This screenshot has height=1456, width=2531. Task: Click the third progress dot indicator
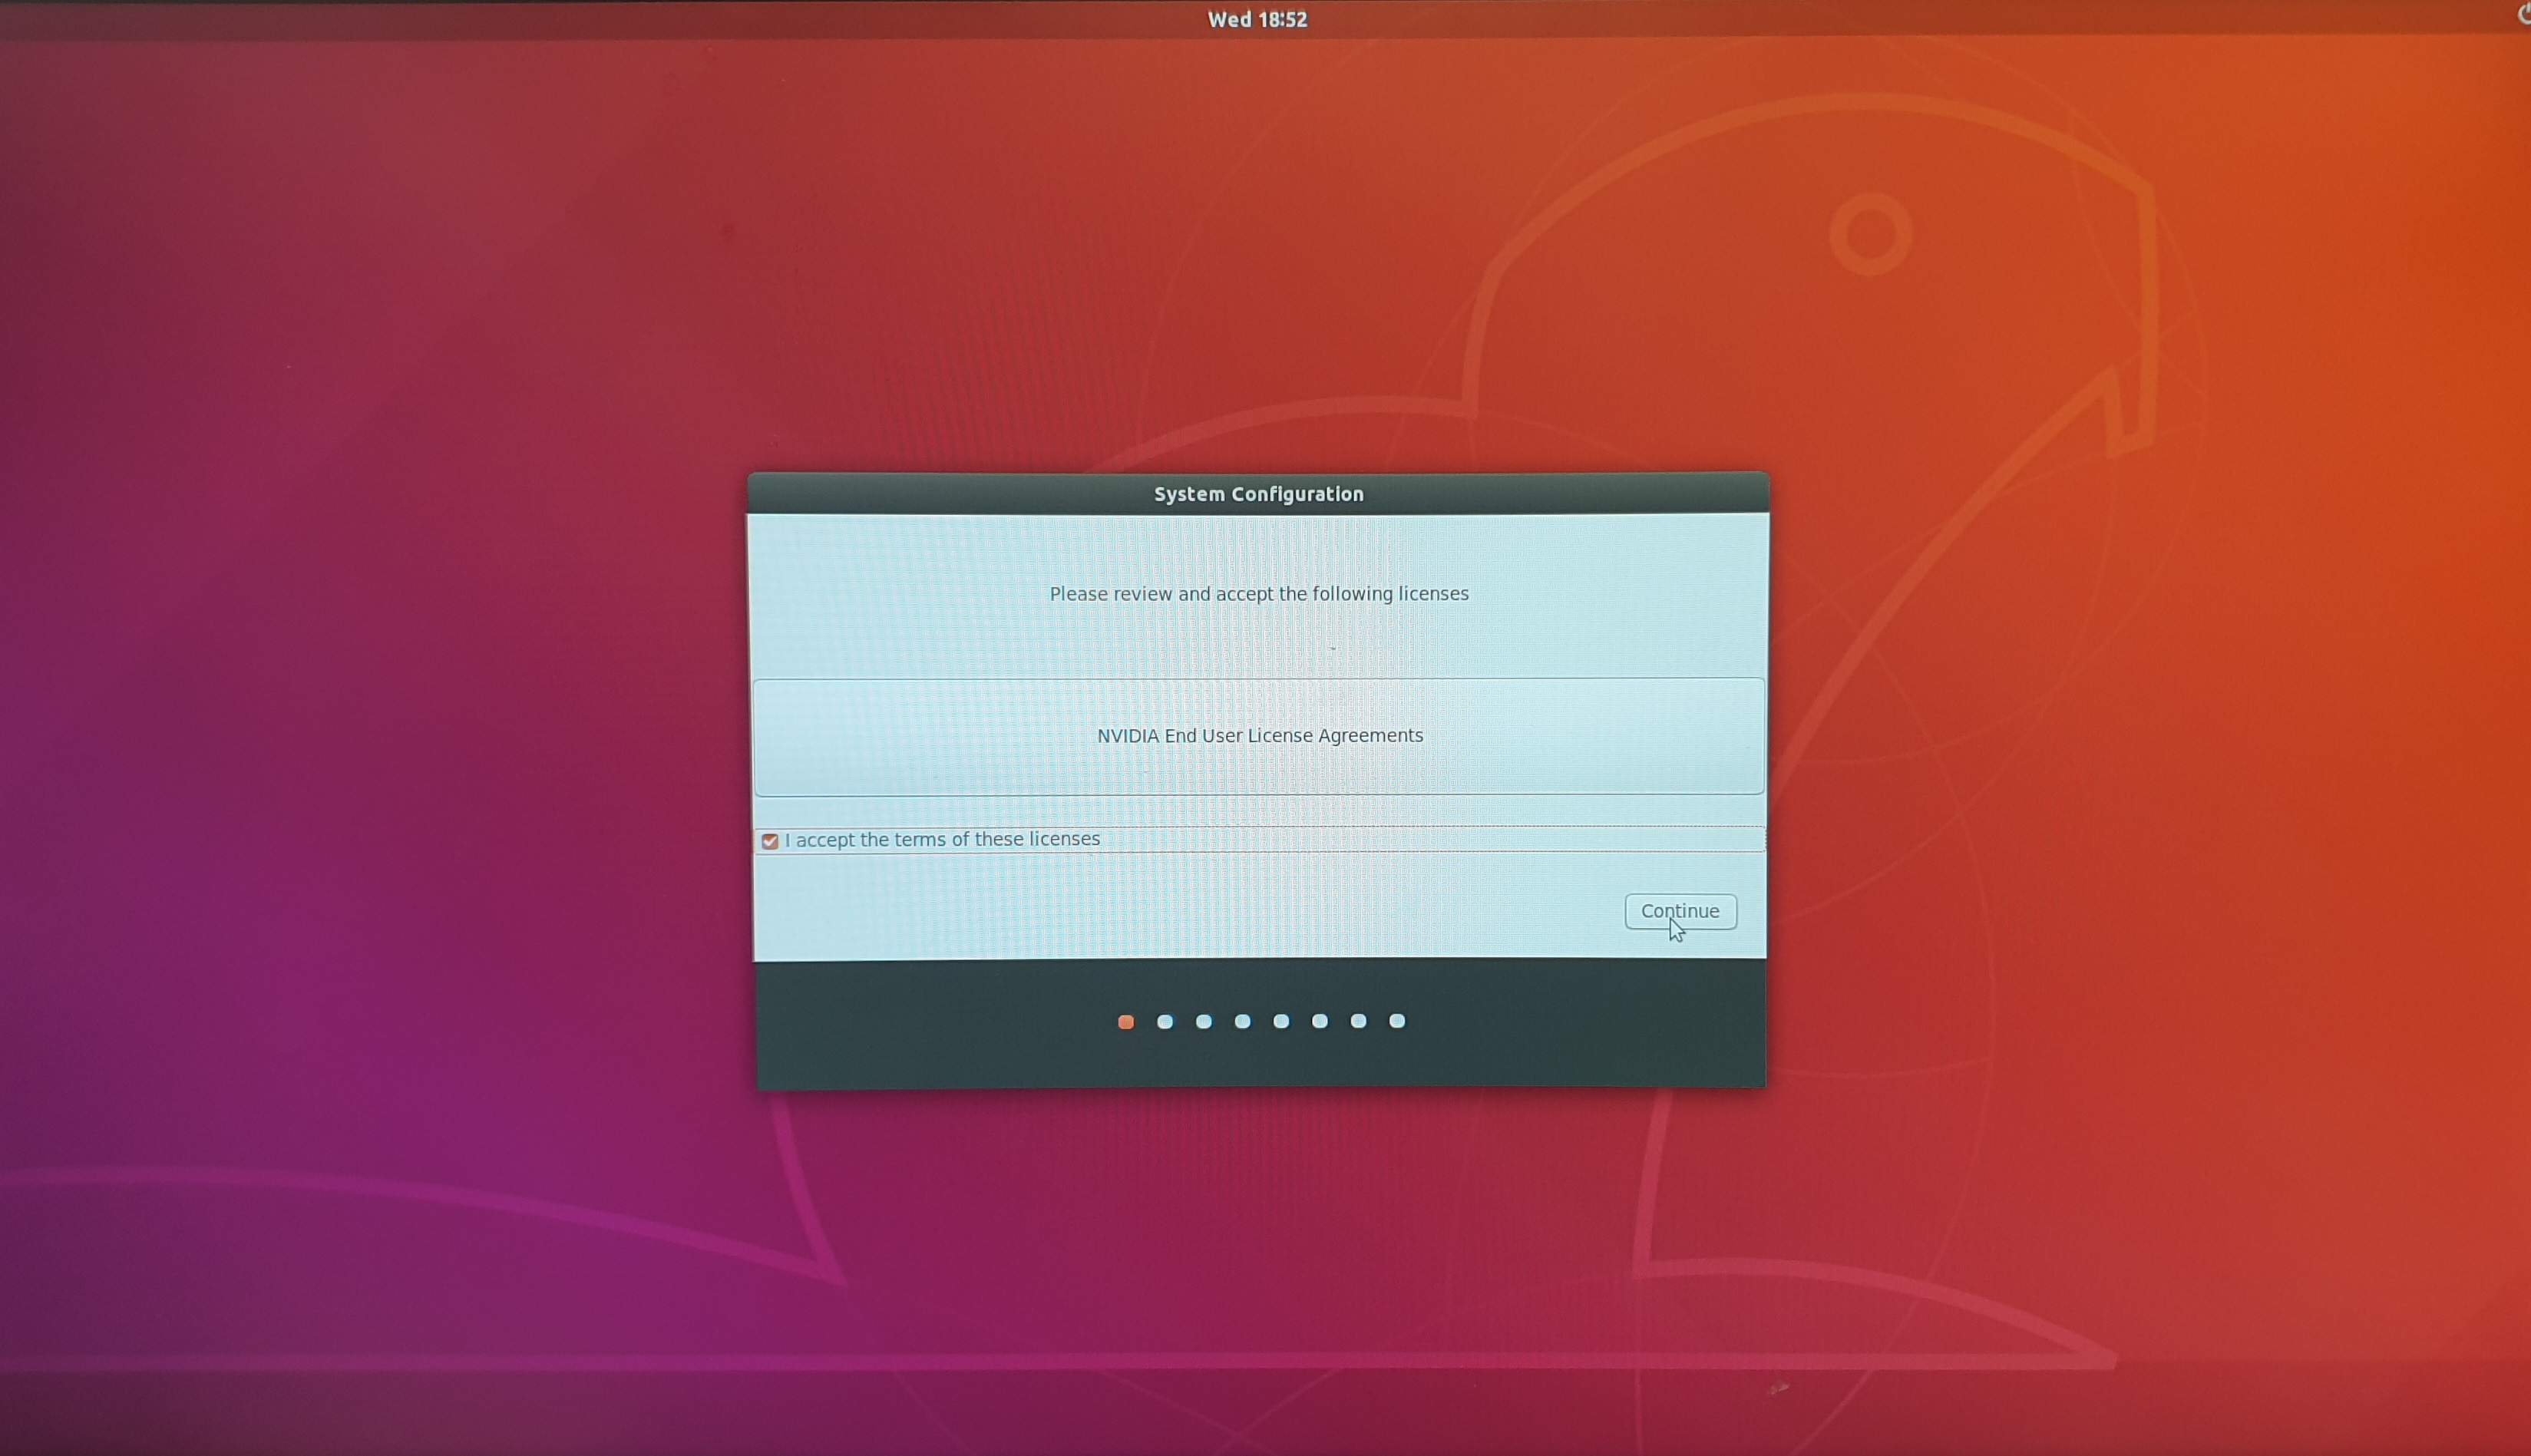click(1204, 1022)
